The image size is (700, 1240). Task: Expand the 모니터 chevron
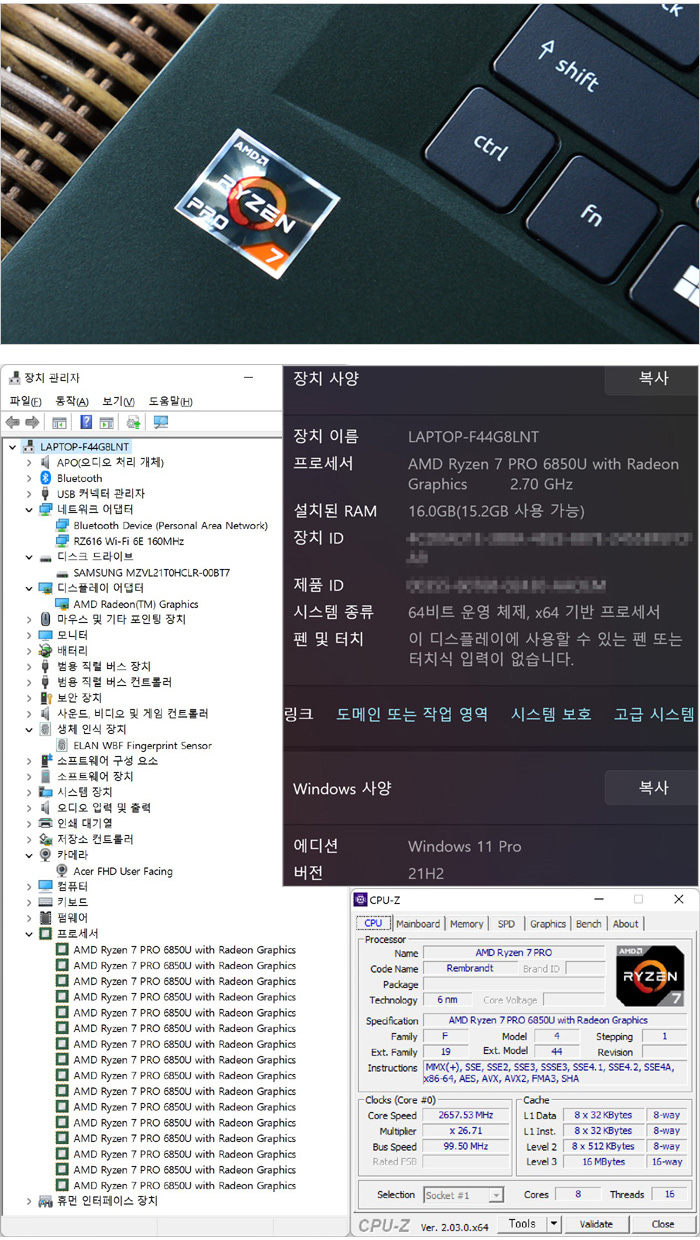(x=30, y=635)
